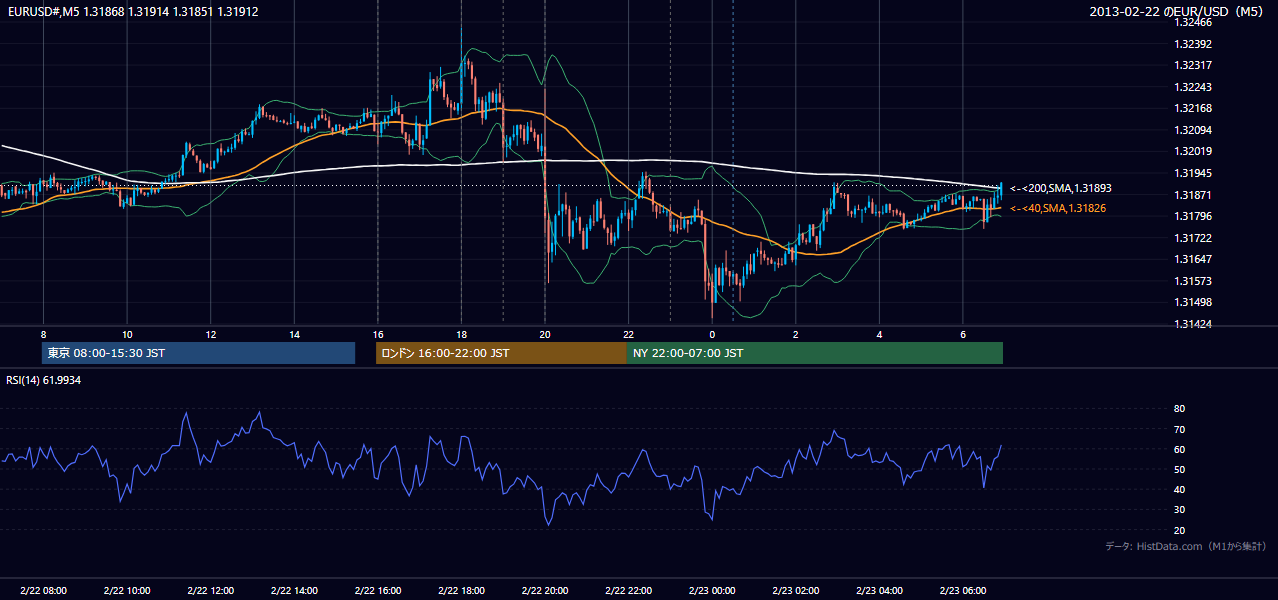Click the 200 SMA 1.31893 label
The image size is (1278, 600).
point(1060,188)
